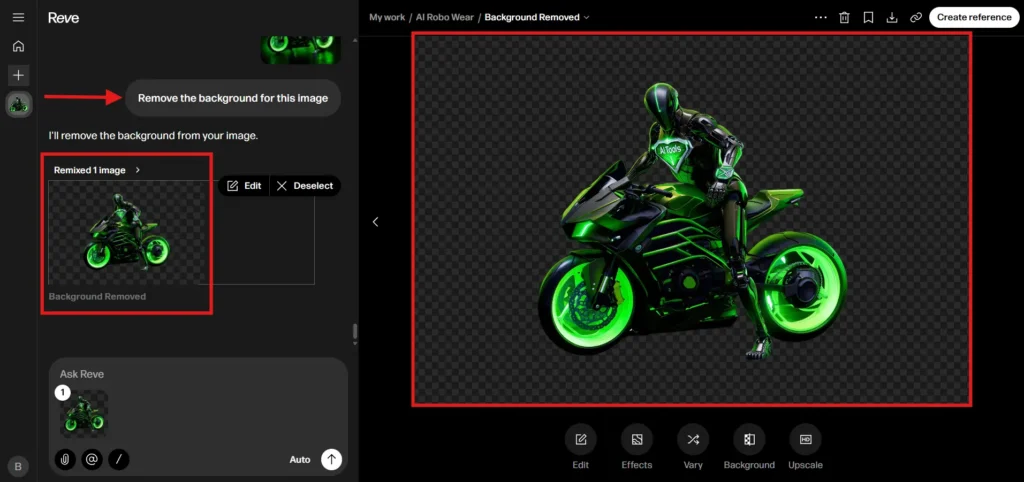Select the Background Removed thumbnail in chat
The width and height of the screenshot is (1024, 482).
pyautogui.click(x=125, y=235)
